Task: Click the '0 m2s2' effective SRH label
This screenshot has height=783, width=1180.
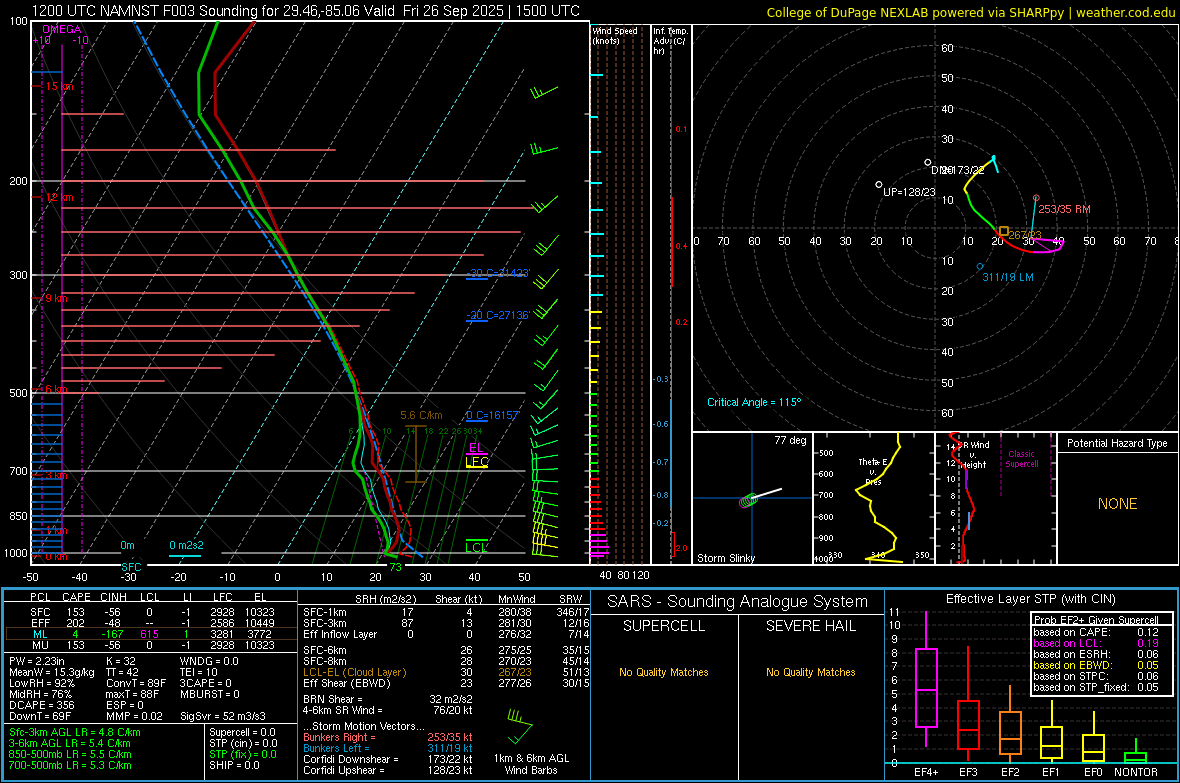Action: 186,545
